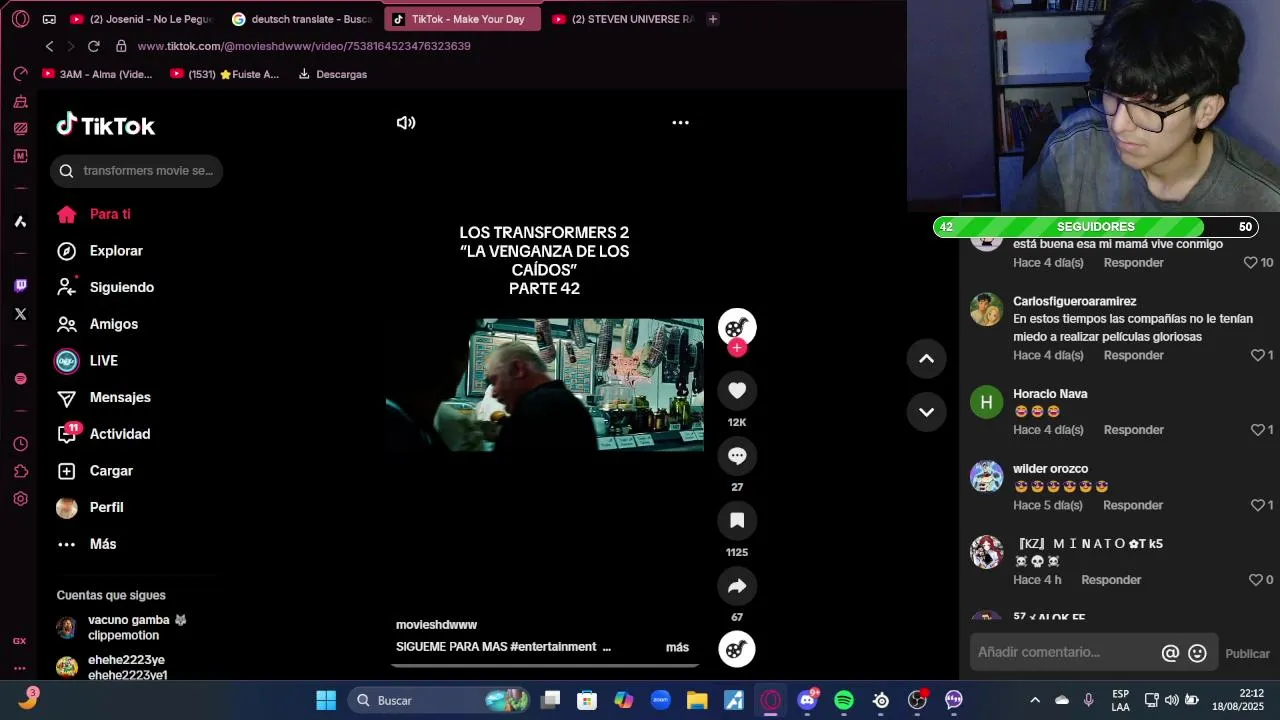Follow creator with red plus badge
Viewport: 1280px width, 720px height.
737,348
